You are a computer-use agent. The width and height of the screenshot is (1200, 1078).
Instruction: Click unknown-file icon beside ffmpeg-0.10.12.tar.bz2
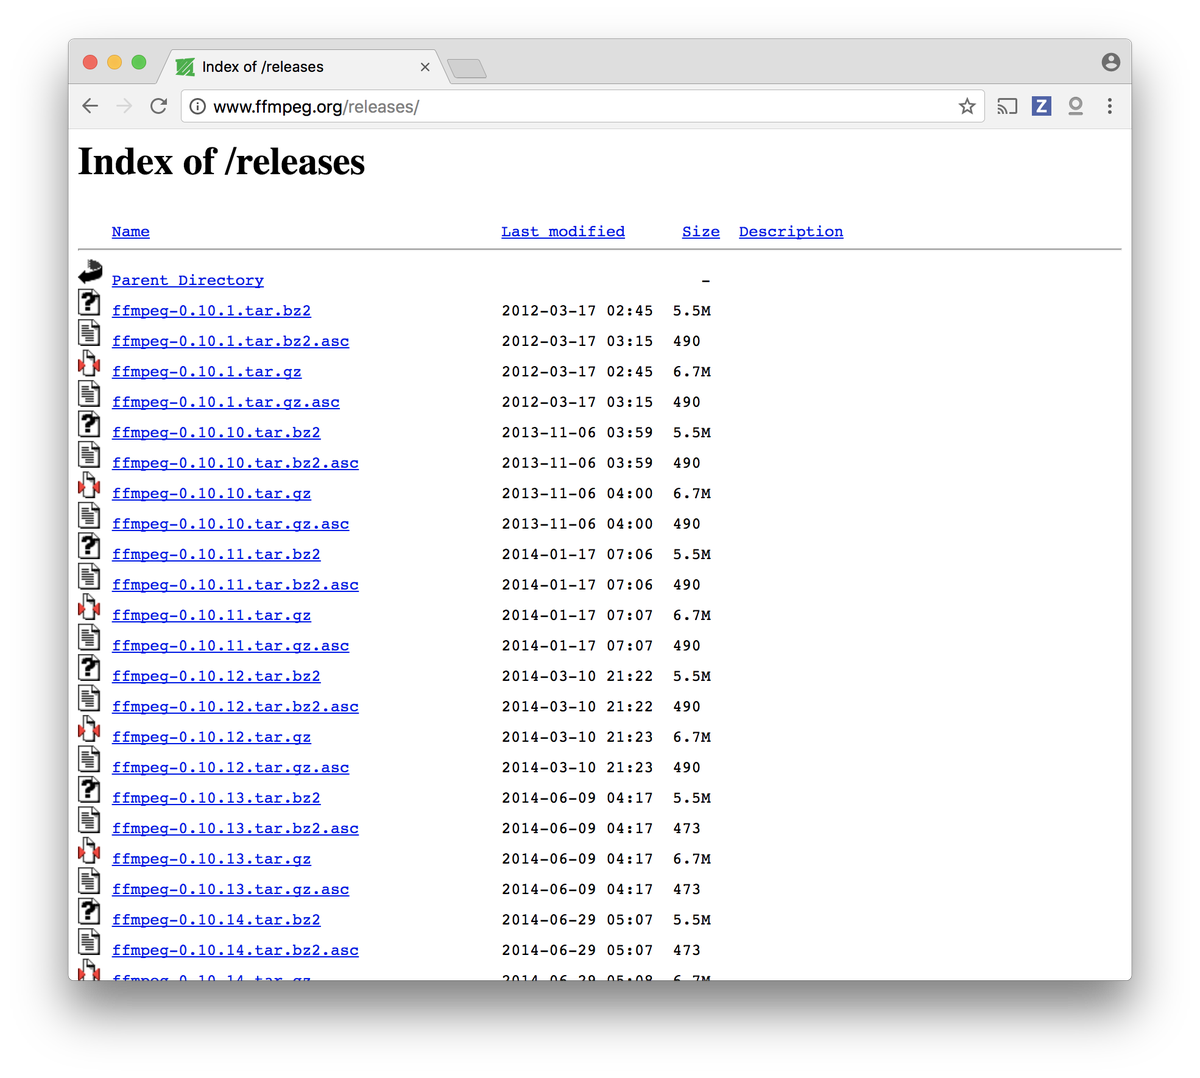(x=89, y=668)
